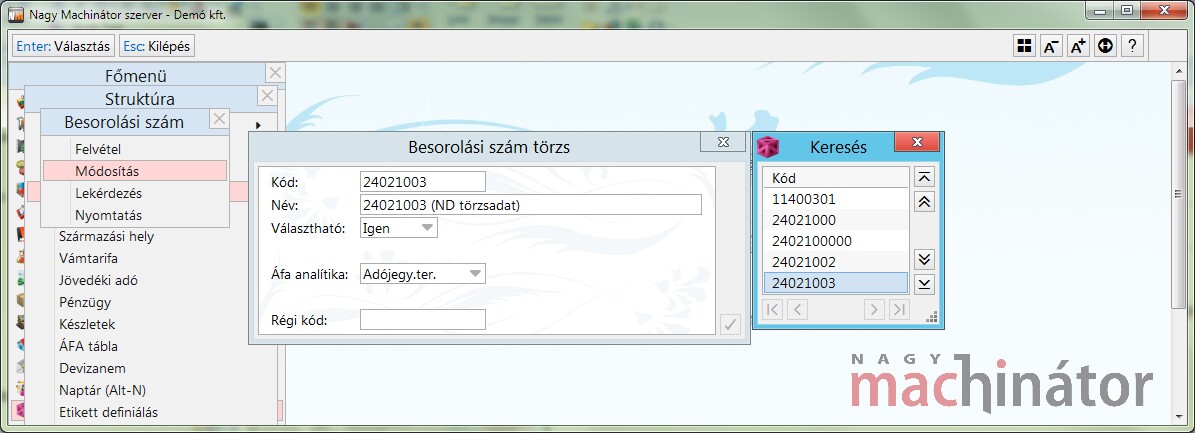Page down with double chevron in Keresés

tap(924, 259)
